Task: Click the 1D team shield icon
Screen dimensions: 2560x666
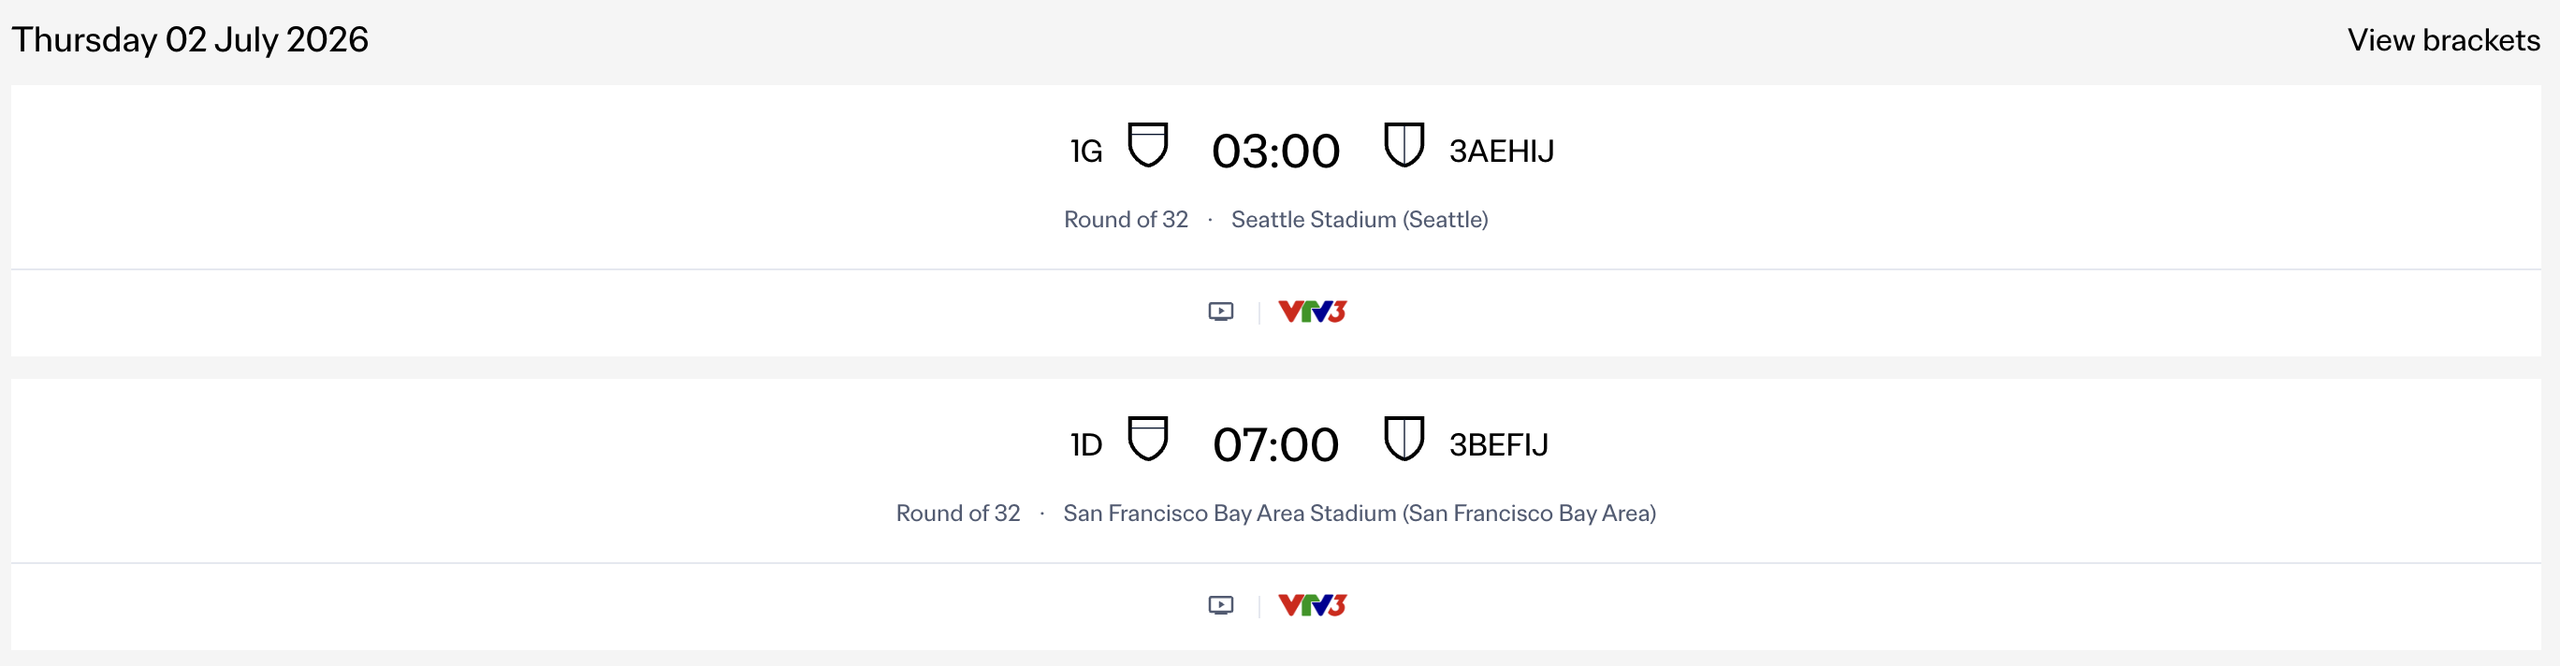Action: click(x=1147, y=439)
